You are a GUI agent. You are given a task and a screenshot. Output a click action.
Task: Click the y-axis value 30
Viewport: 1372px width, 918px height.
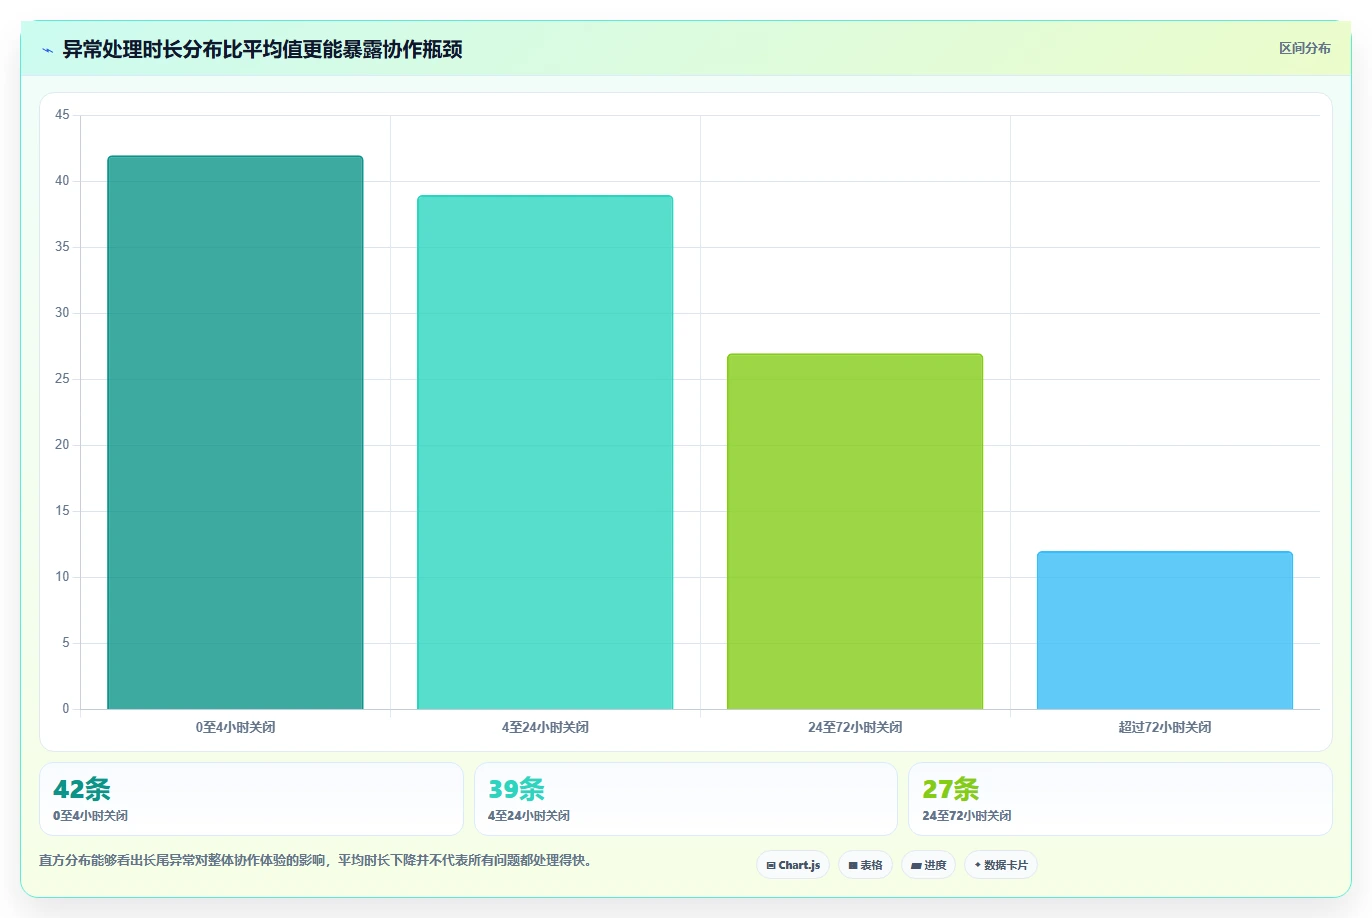coord(62,313)
